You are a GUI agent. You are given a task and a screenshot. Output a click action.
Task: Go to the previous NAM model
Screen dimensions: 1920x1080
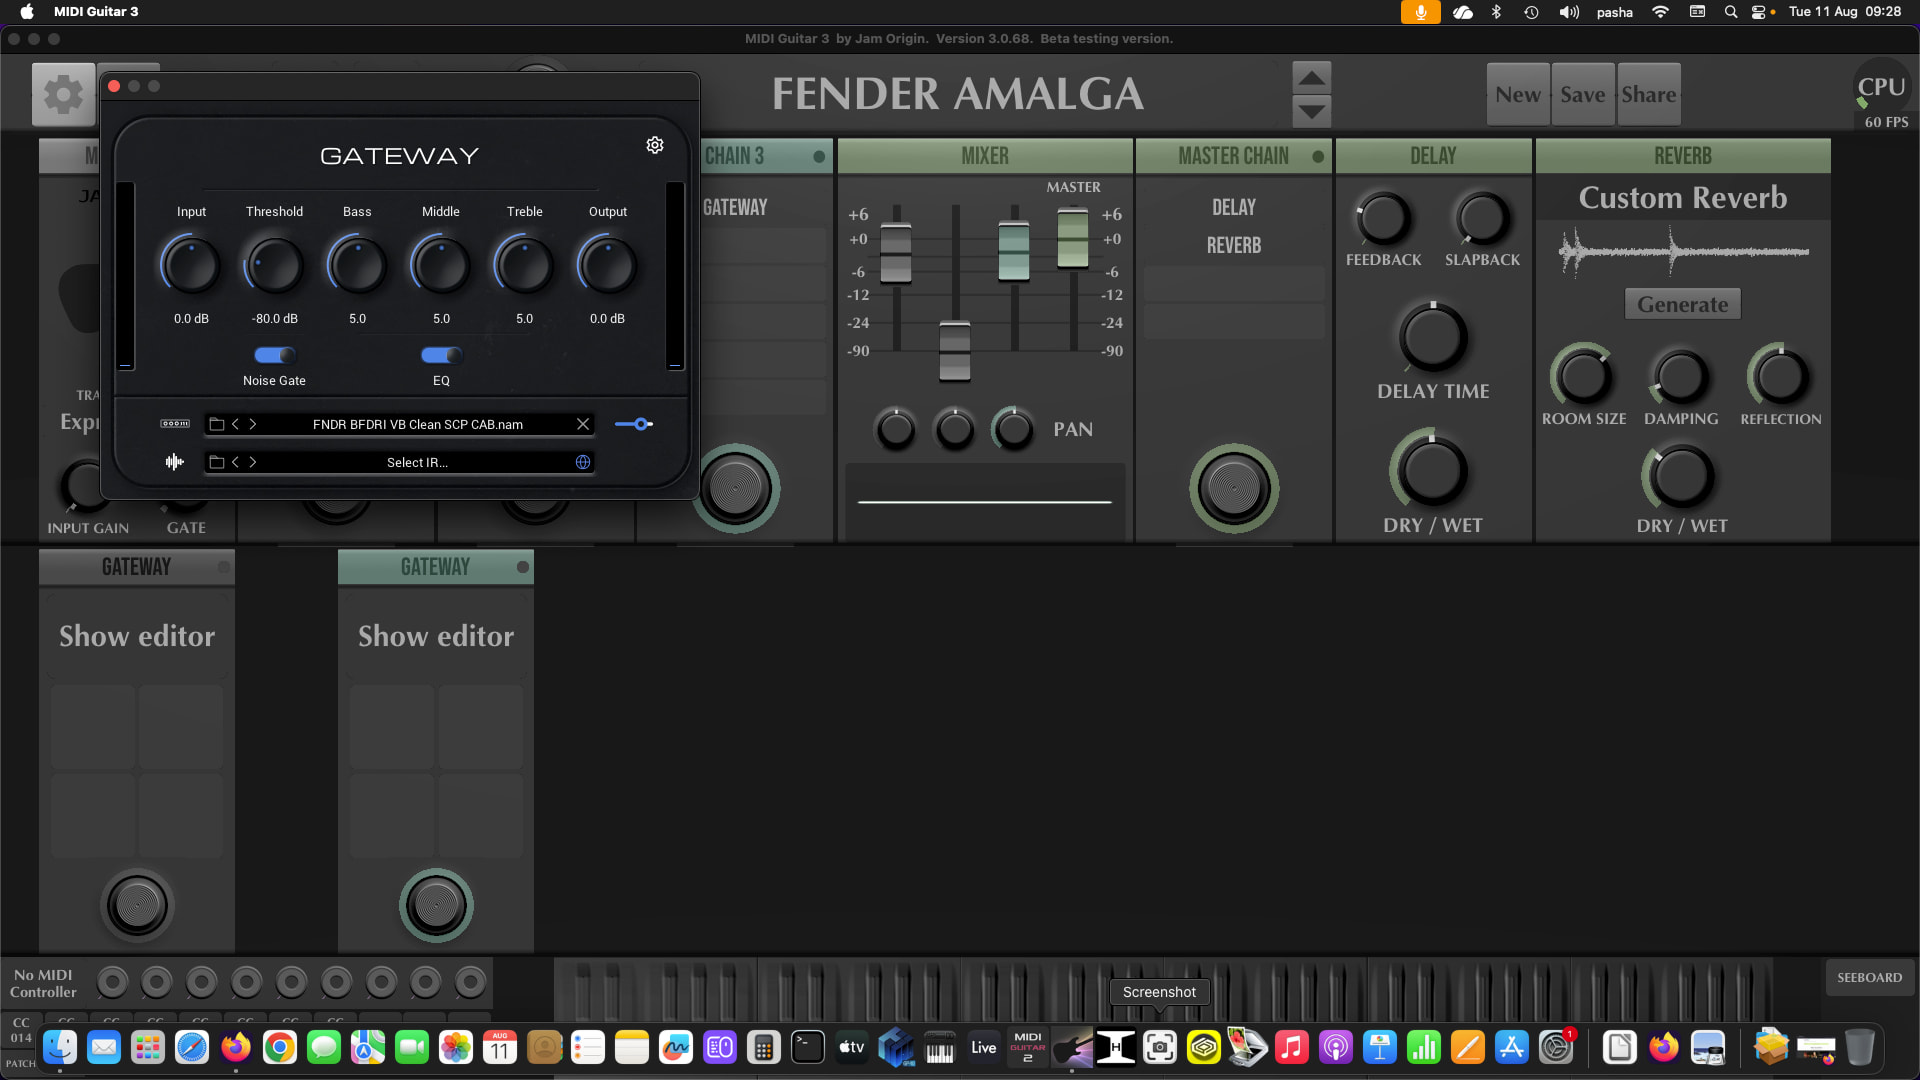tap(236, 424)
